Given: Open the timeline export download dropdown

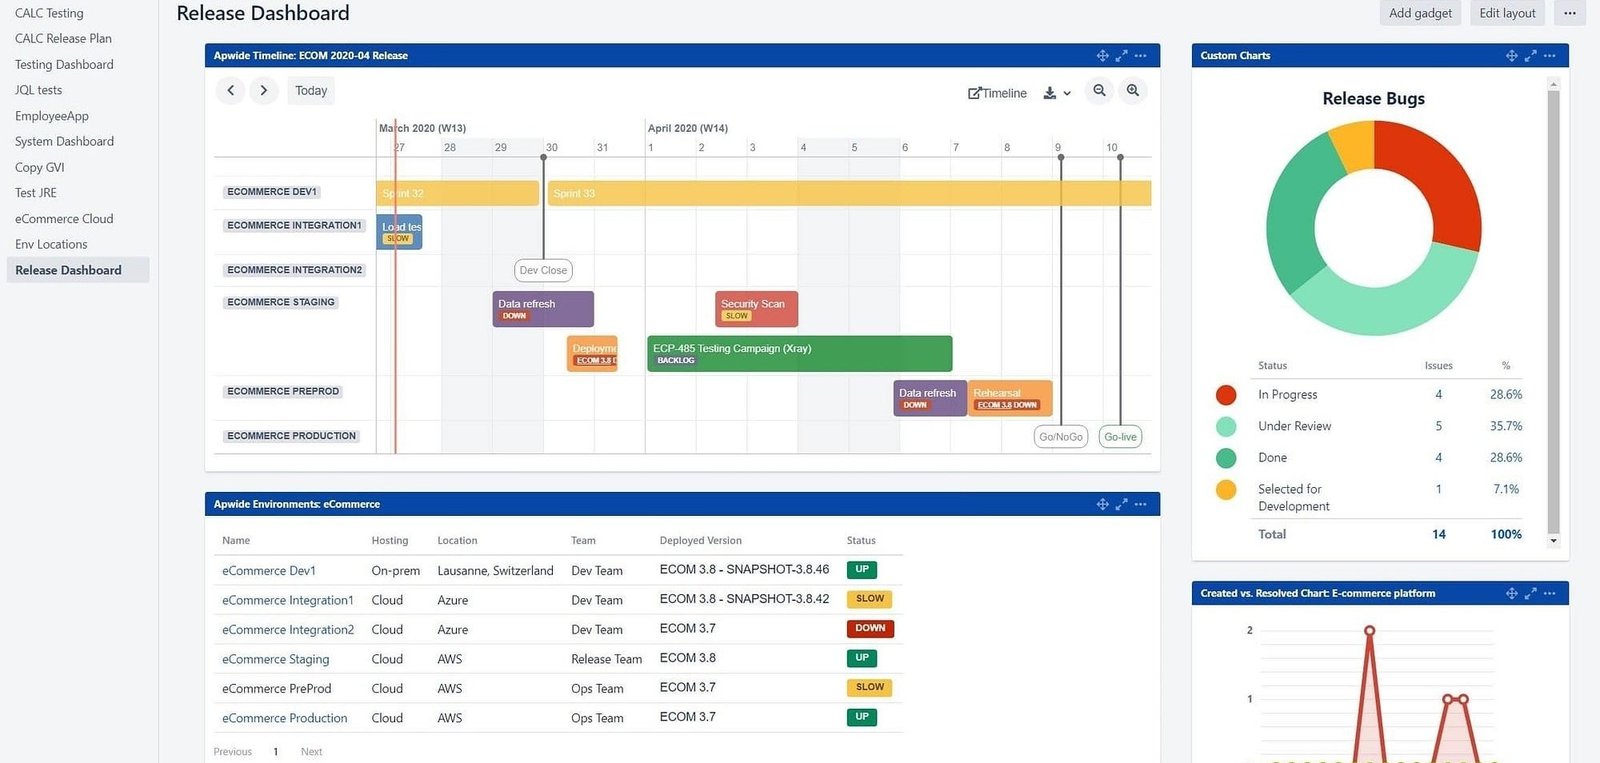Looking at the screenshot, I should pyautogui.click(x=1057, y=93).
